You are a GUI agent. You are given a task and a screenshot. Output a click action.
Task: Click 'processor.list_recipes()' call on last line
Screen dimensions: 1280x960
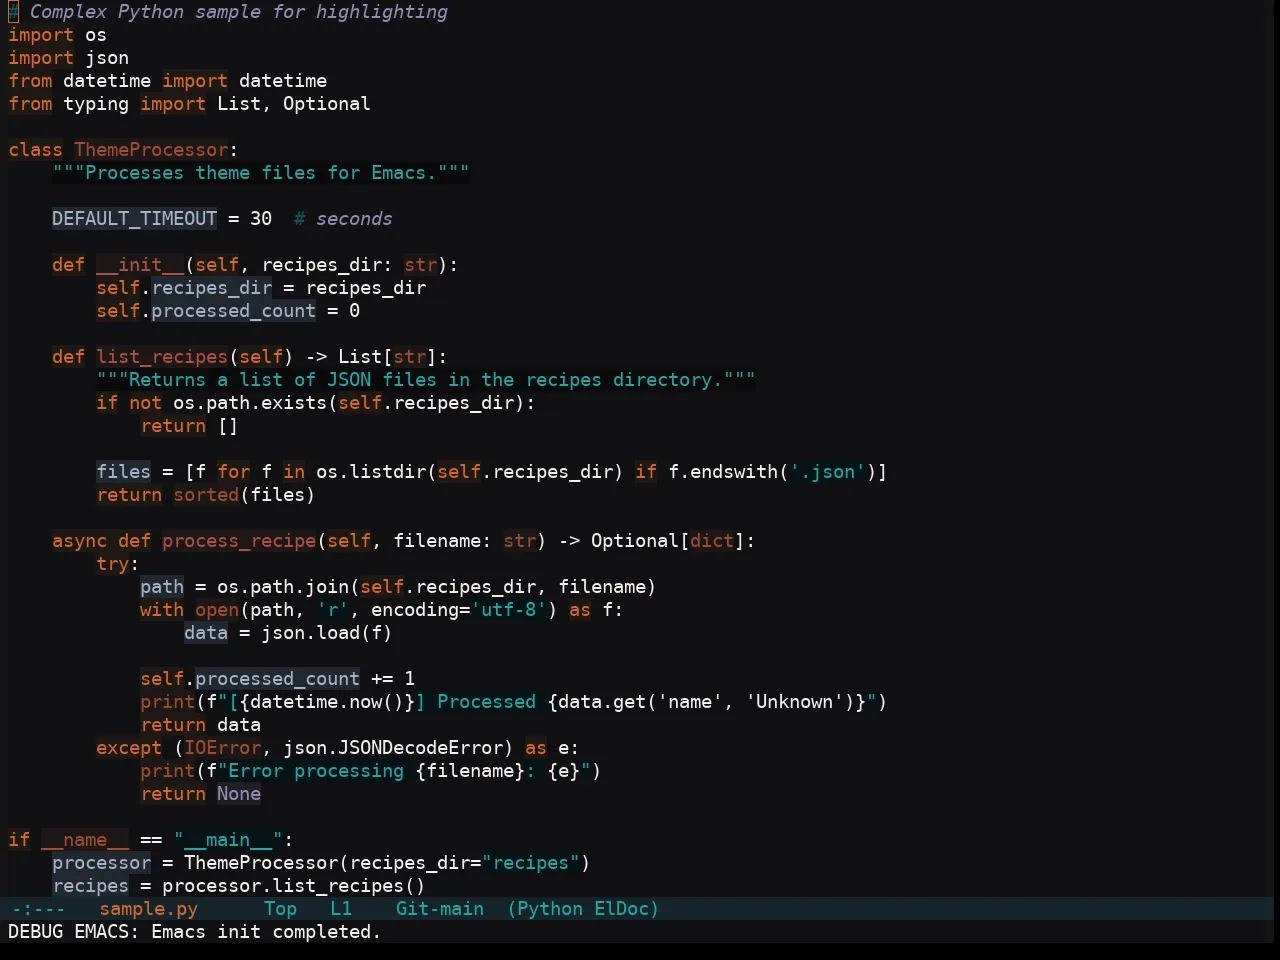pos(294,886)
